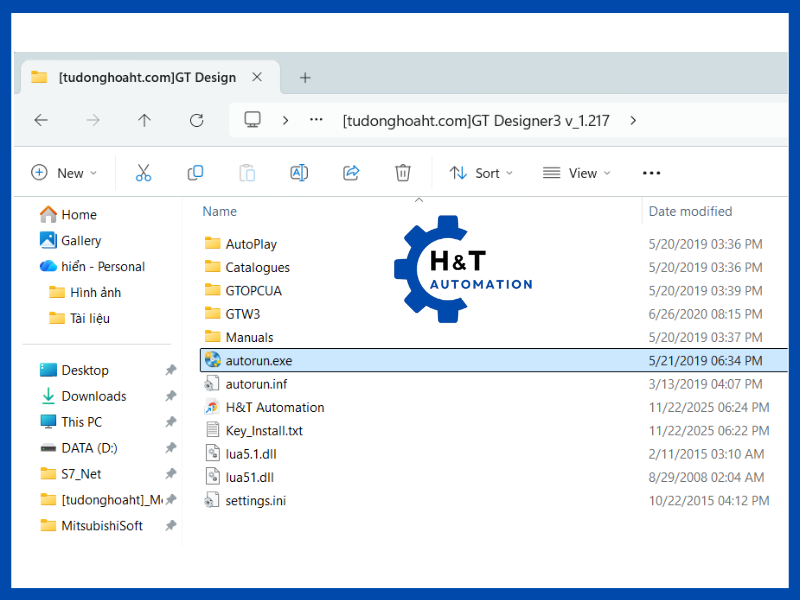Click the Delete trash can icon
Image resolution: width=800 pixels, height=600 pixels.
pyautogui.click(x=403, y=173)
